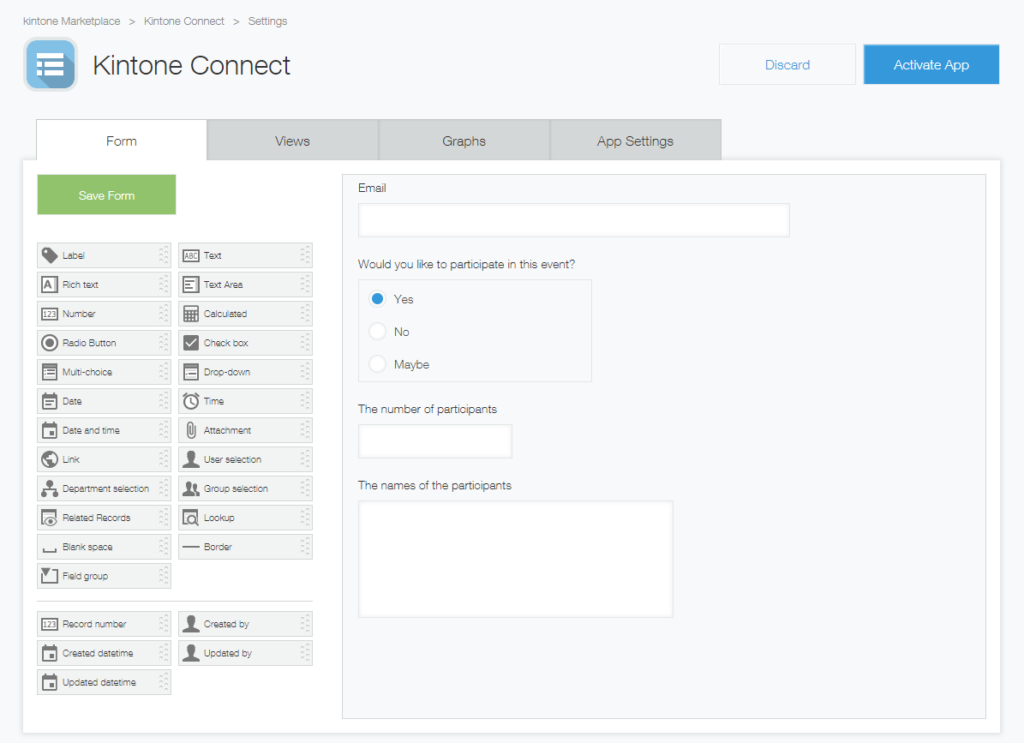Click the 'Would you like to participate' label
Viewport: 1024px width, 743px height.
(x=466, y=264)
